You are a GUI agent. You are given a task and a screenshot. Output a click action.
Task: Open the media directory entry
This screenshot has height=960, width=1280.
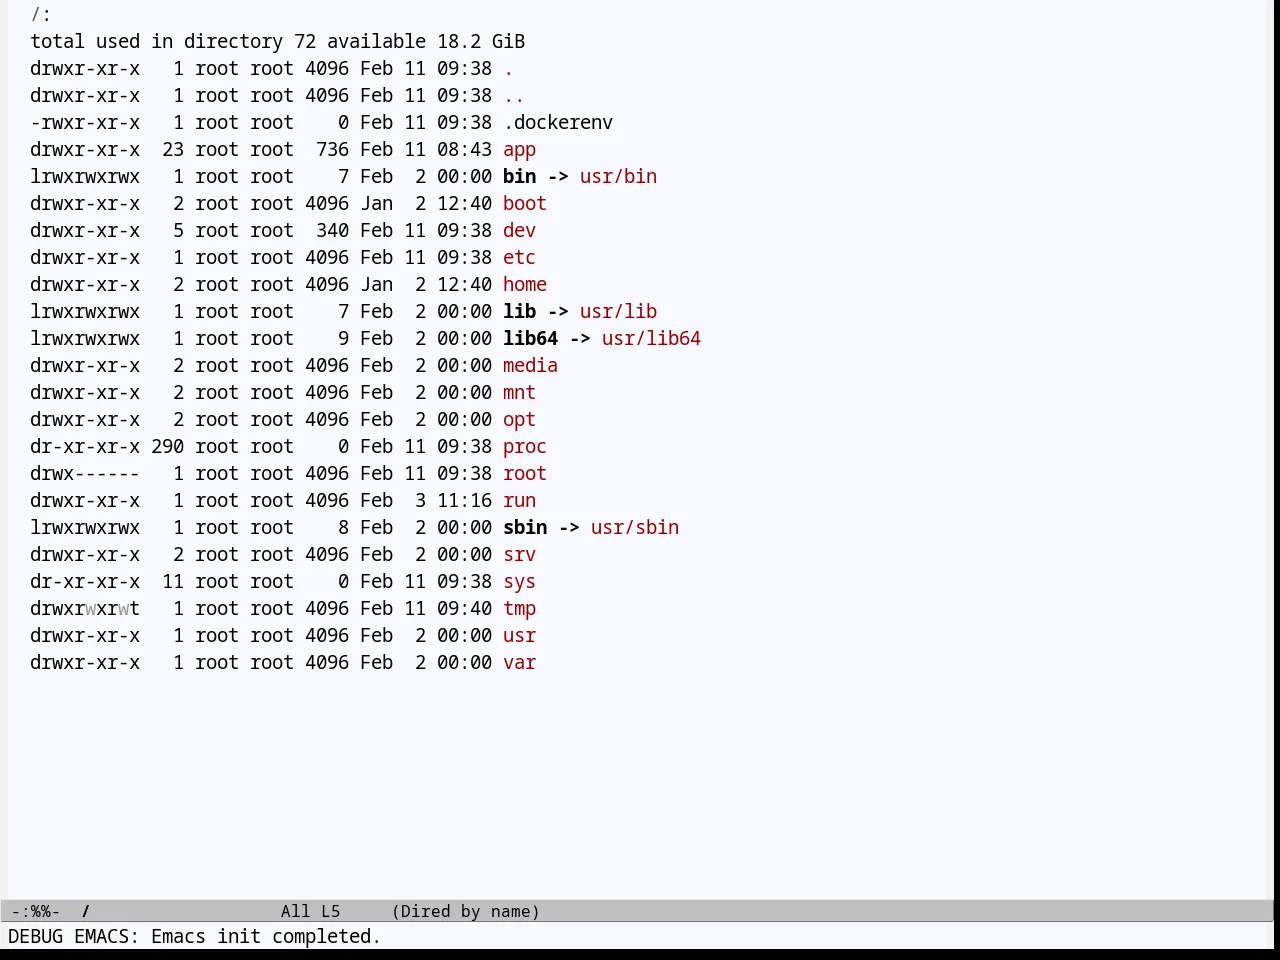point(530,366)
